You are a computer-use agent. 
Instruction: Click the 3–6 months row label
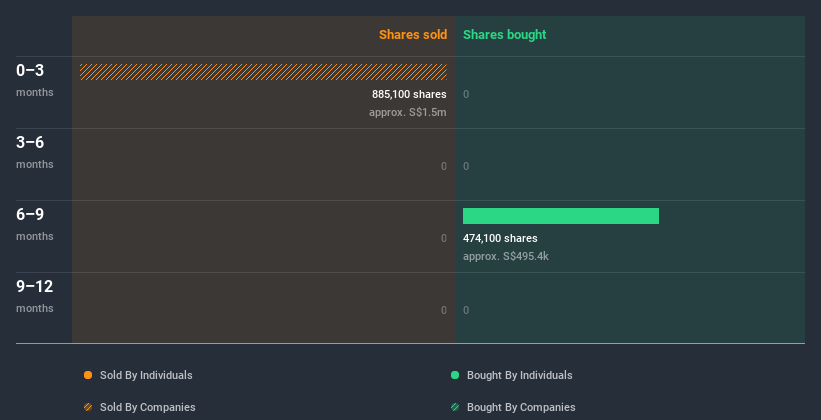pyautogui.click(x=35, y=152)
